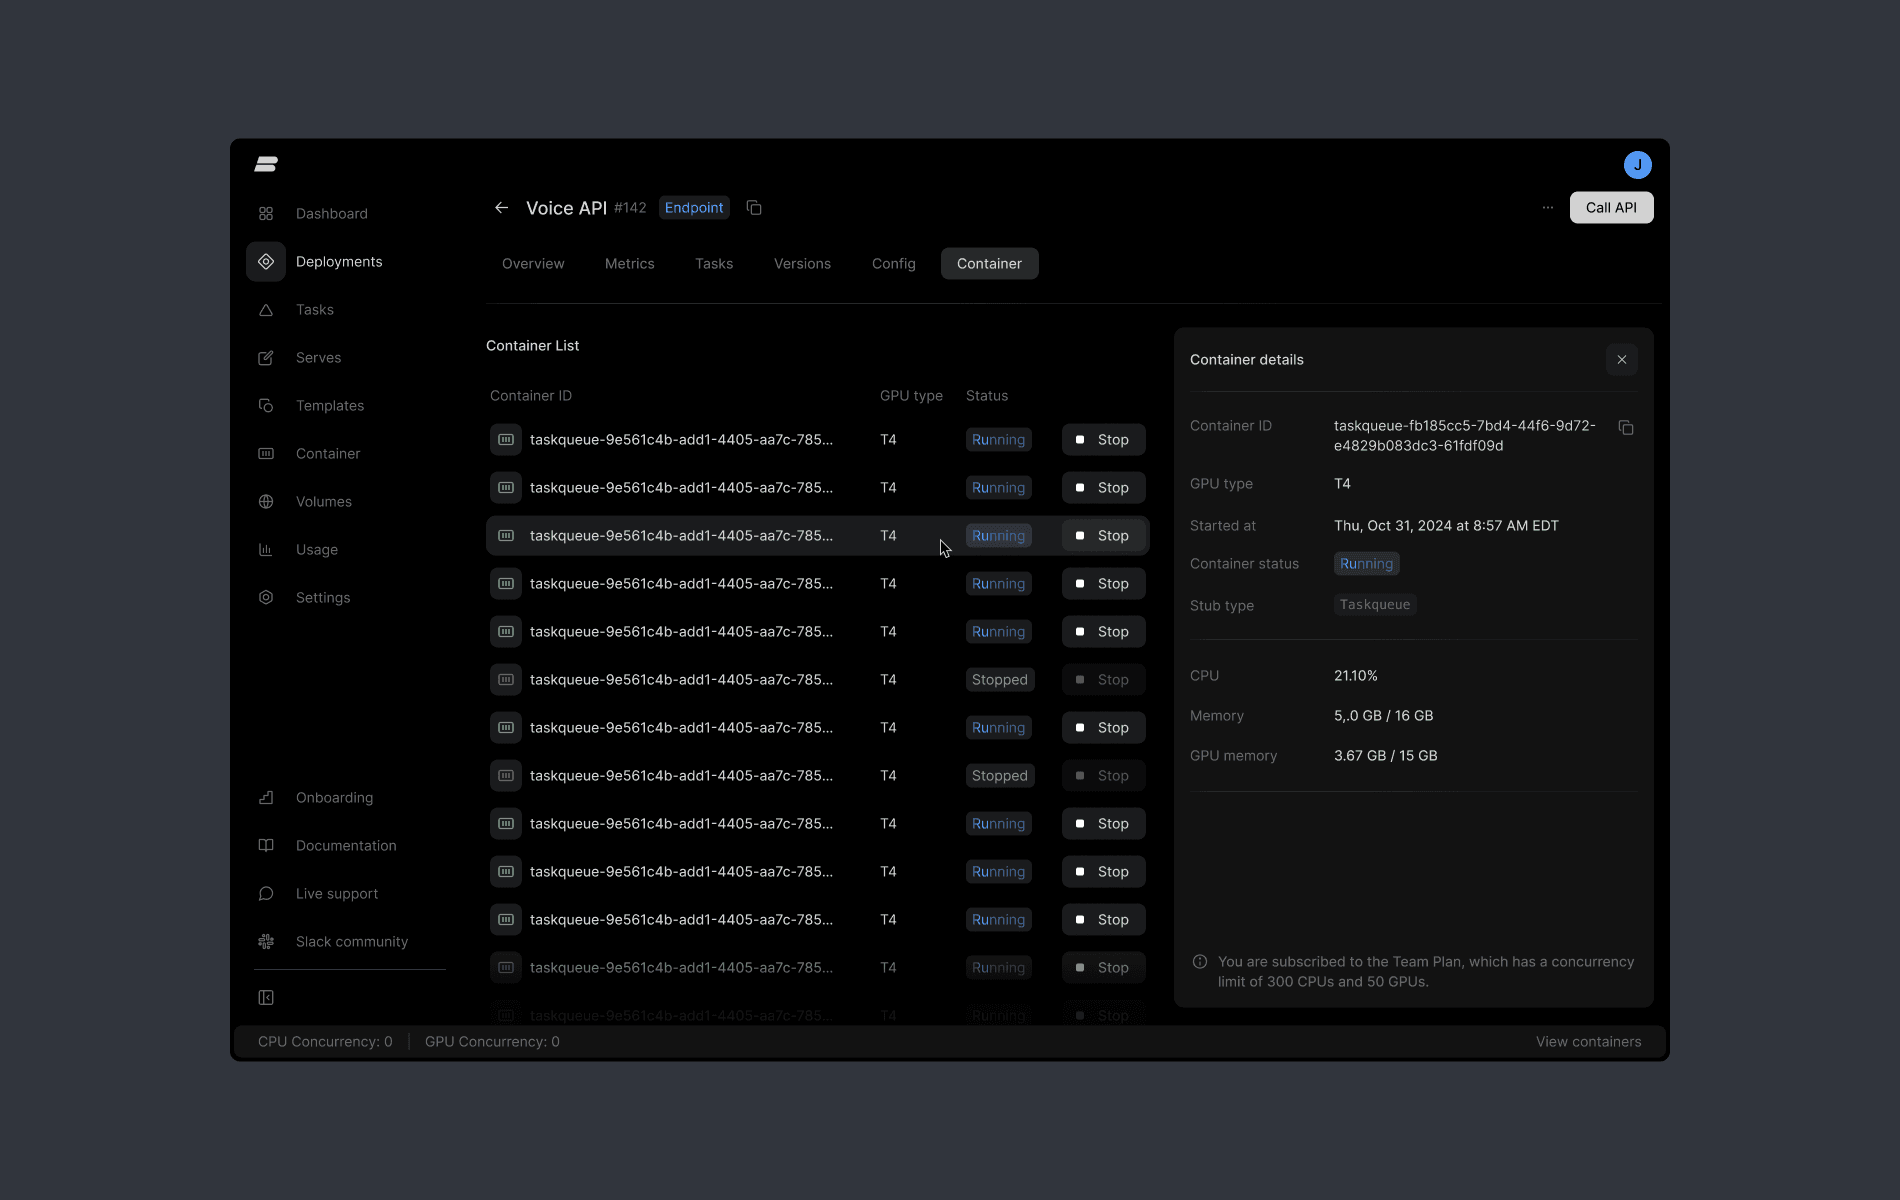The image size is (1900, 1200).
Task: Collapse the sidebar using the panel icon
Action: (266, 998)
